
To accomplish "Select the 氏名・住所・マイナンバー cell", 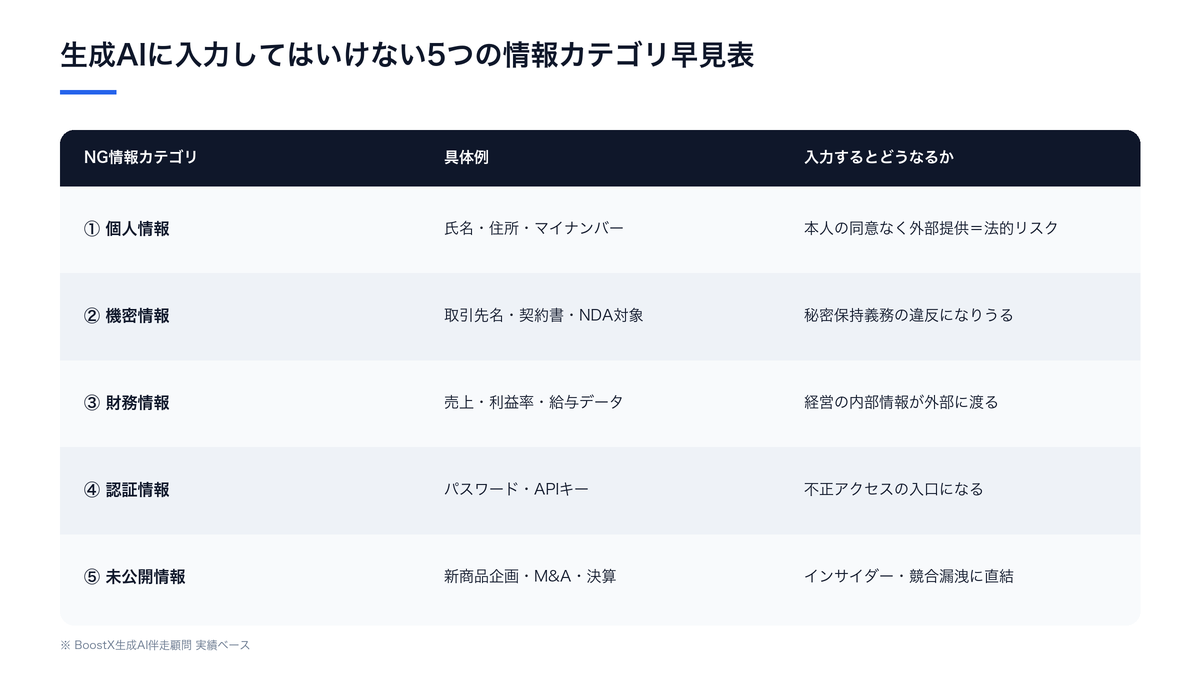I will tap(534, 229).
